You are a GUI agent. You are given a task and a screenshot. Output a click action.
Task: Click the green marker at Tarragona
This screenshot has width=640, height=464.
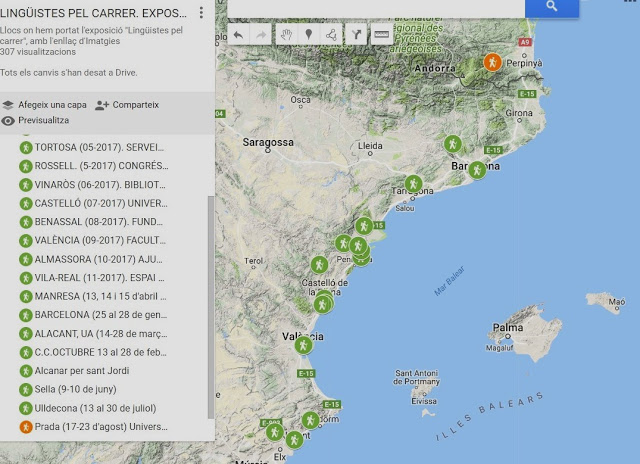pyautogui.click(x=413, y=184)
